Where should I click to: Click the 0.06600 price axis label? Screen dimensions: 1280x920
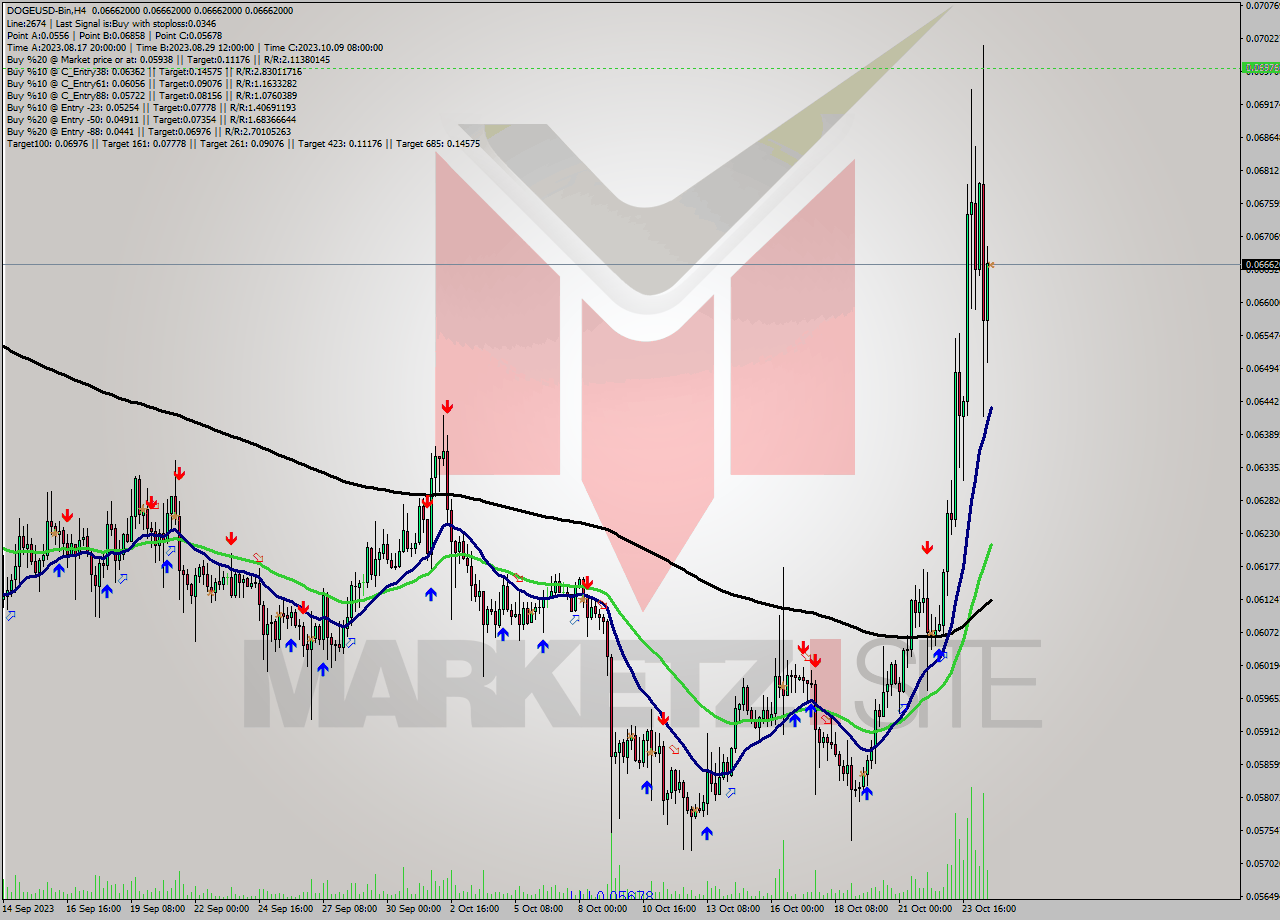point(1262,302)
